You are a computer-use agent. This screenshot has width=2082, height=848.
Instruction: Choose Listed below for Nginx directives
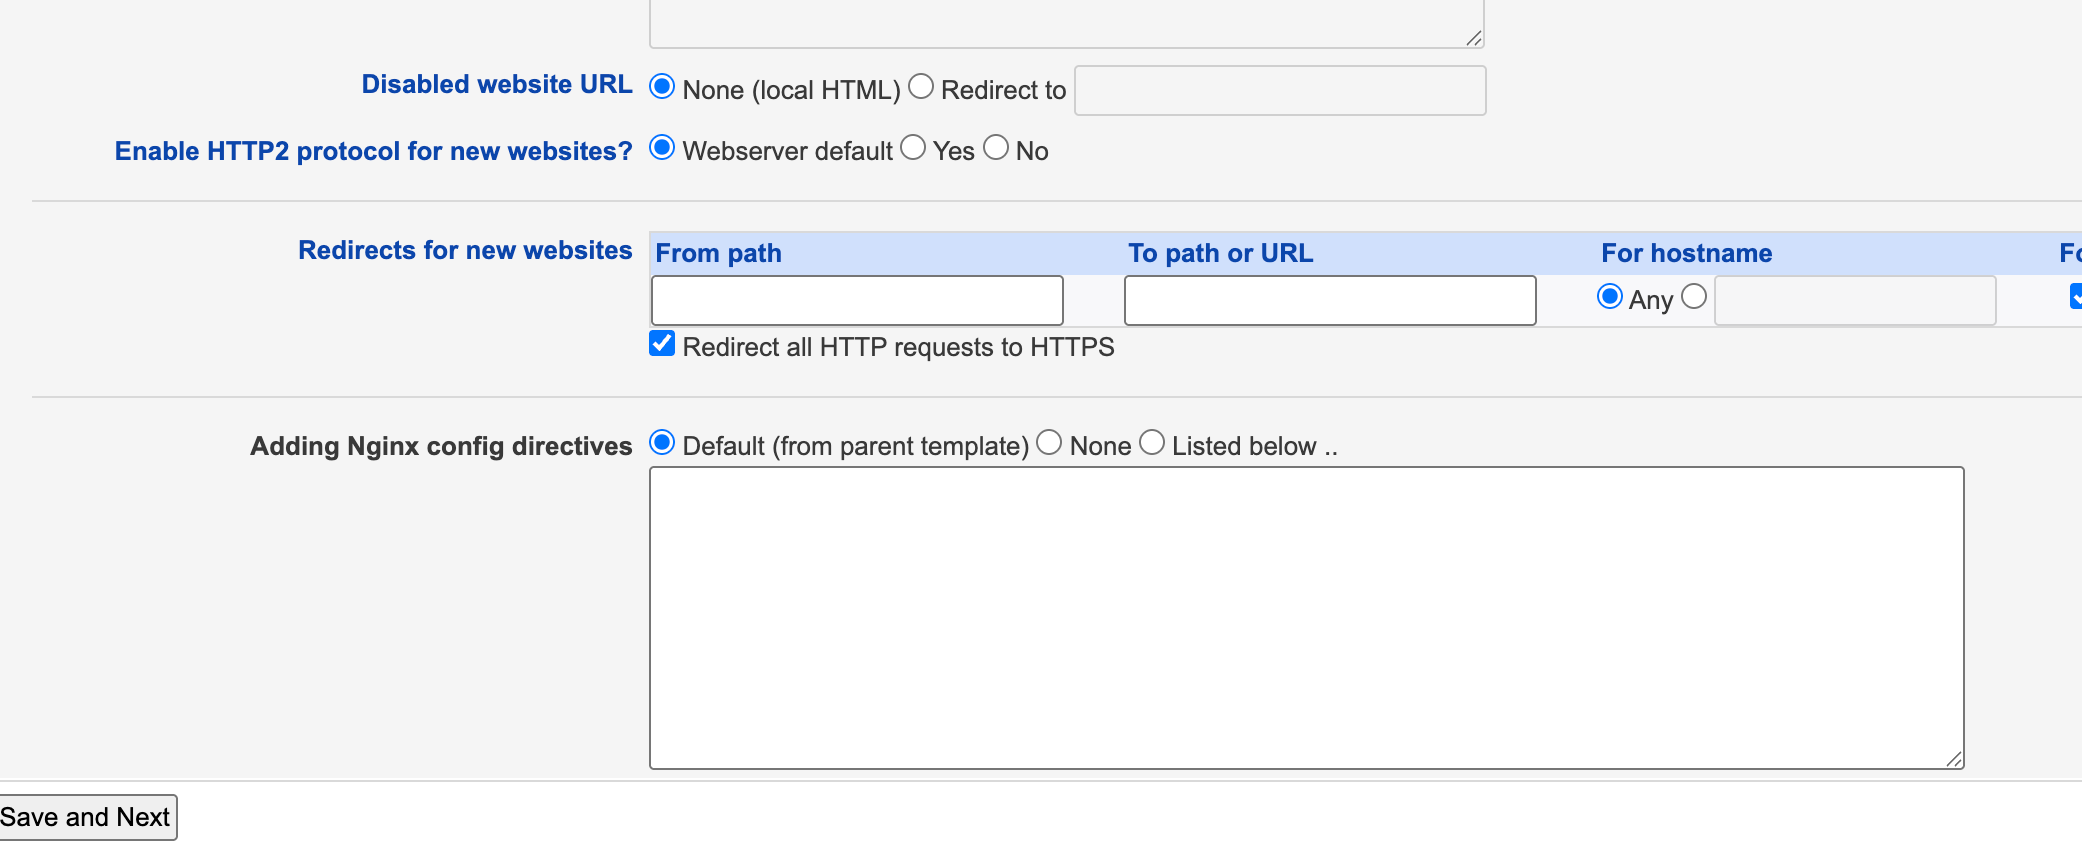coord(1152,443)
